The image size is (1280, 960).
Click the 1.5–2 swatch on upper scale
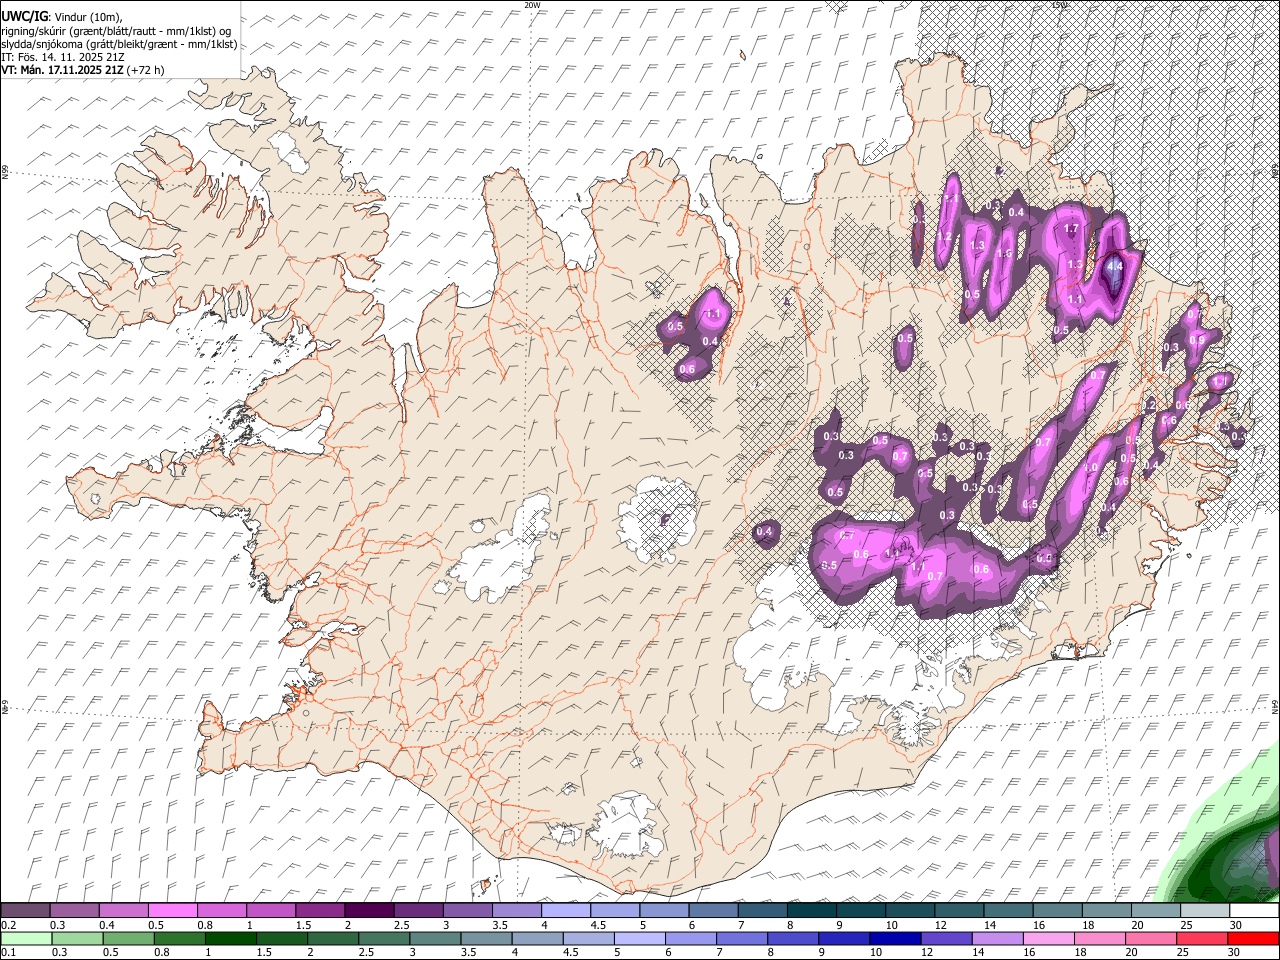click(320, 911)
